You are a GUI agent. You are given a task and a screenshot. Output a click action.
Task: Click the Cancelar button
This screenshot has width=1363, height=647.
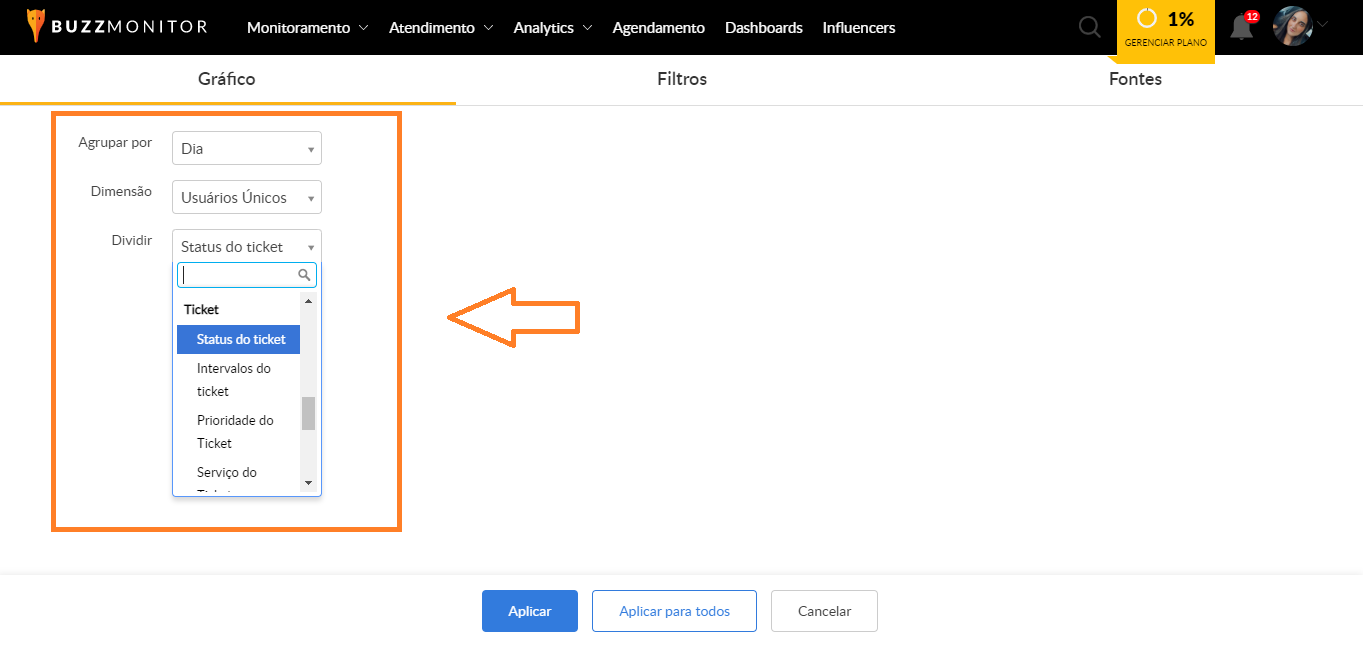coord(824,611)
